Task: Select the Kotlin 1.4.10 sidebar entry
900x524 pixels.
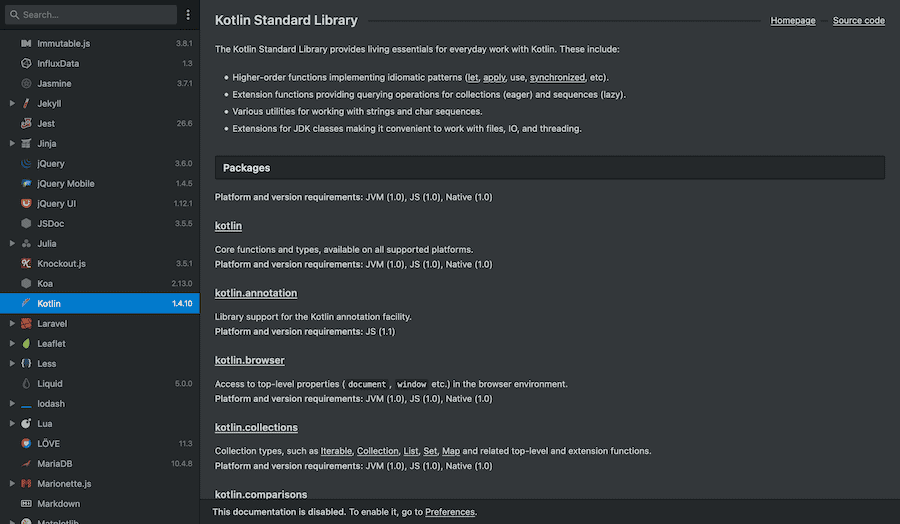Action: coord(100,304)
